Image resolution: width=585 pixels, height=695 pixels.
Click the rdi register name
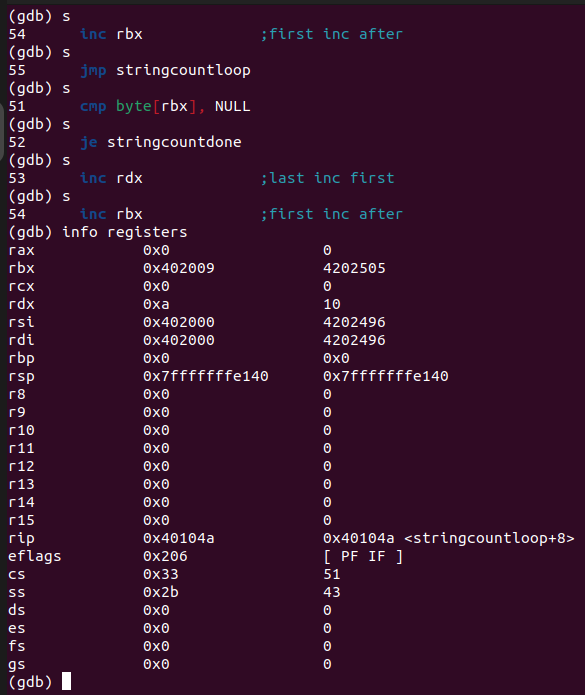(x=21, y=340)
